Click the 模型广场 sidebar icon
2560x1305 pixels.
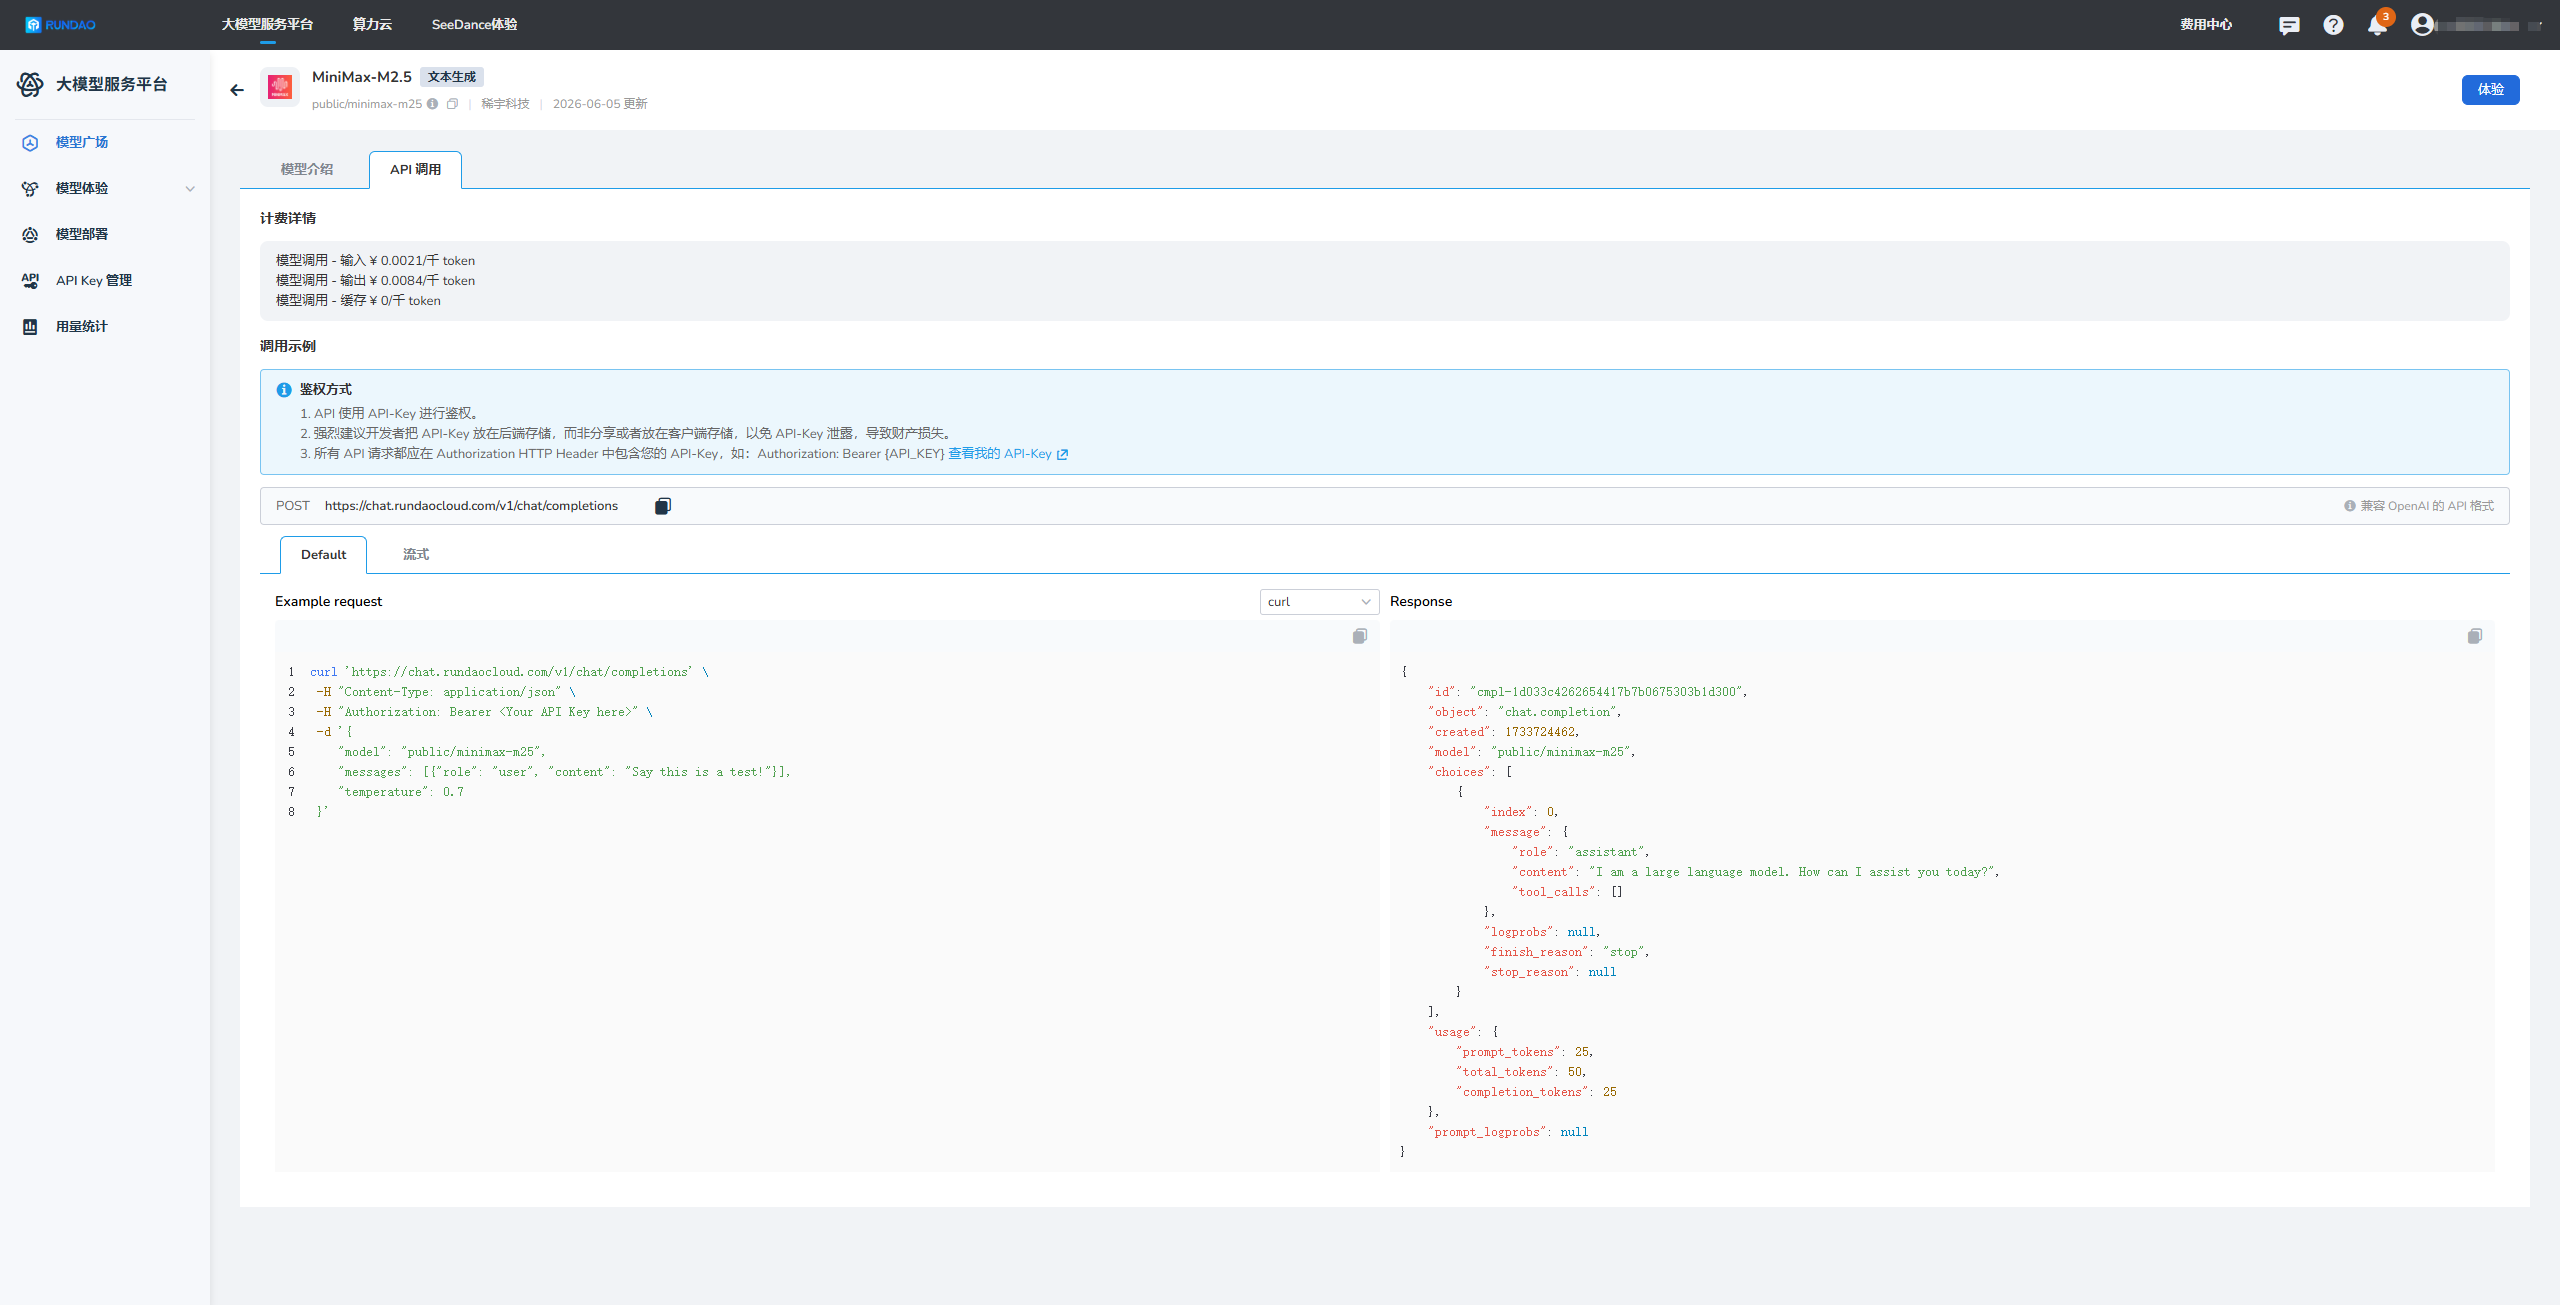[30, 142]
